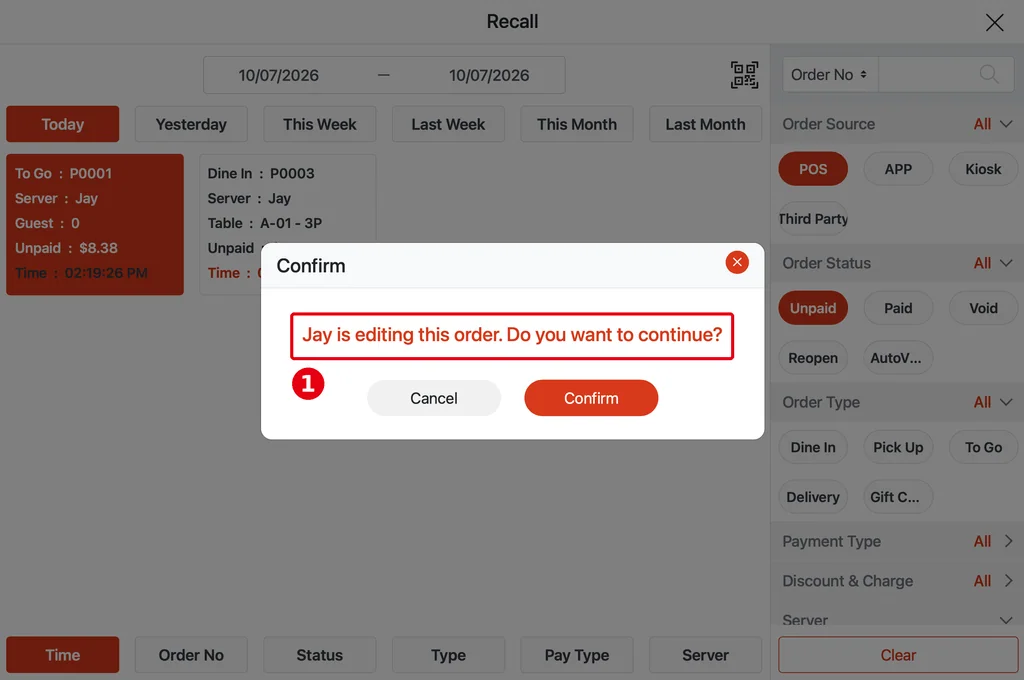The image size is (1024, 680).
Task: Cancel the confirm dialog
Action: point(434,398)
